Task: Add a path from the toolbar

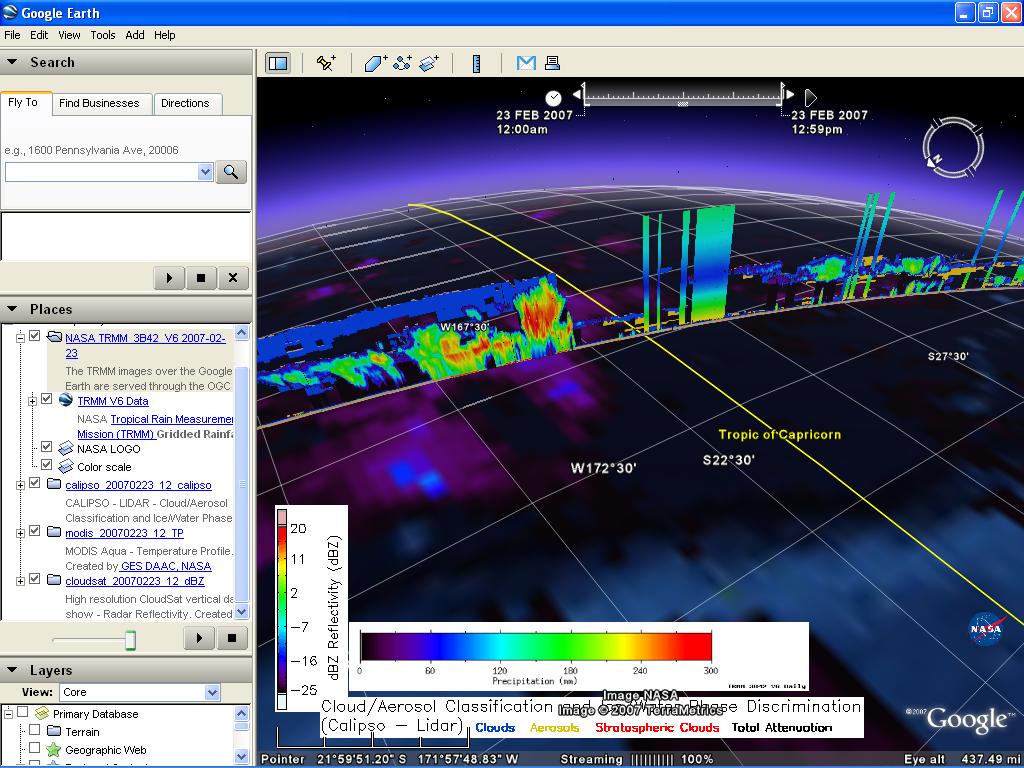Action: (x=402, y=63)
